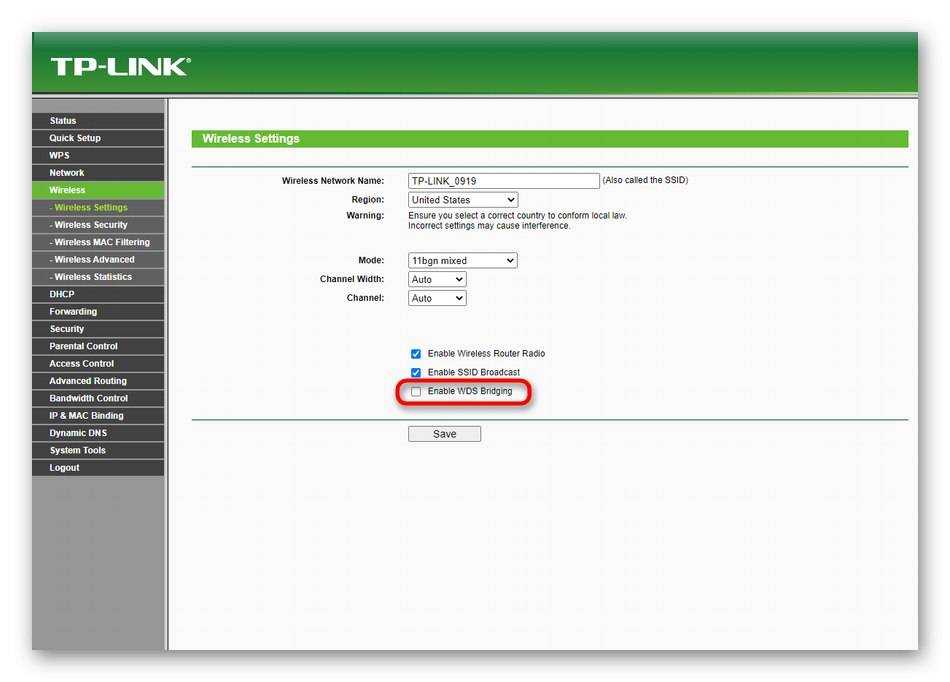The height and width of the screenshot is (682, 950).
Task: Open the Forwarding menu
Action: (x=98, y=311)
